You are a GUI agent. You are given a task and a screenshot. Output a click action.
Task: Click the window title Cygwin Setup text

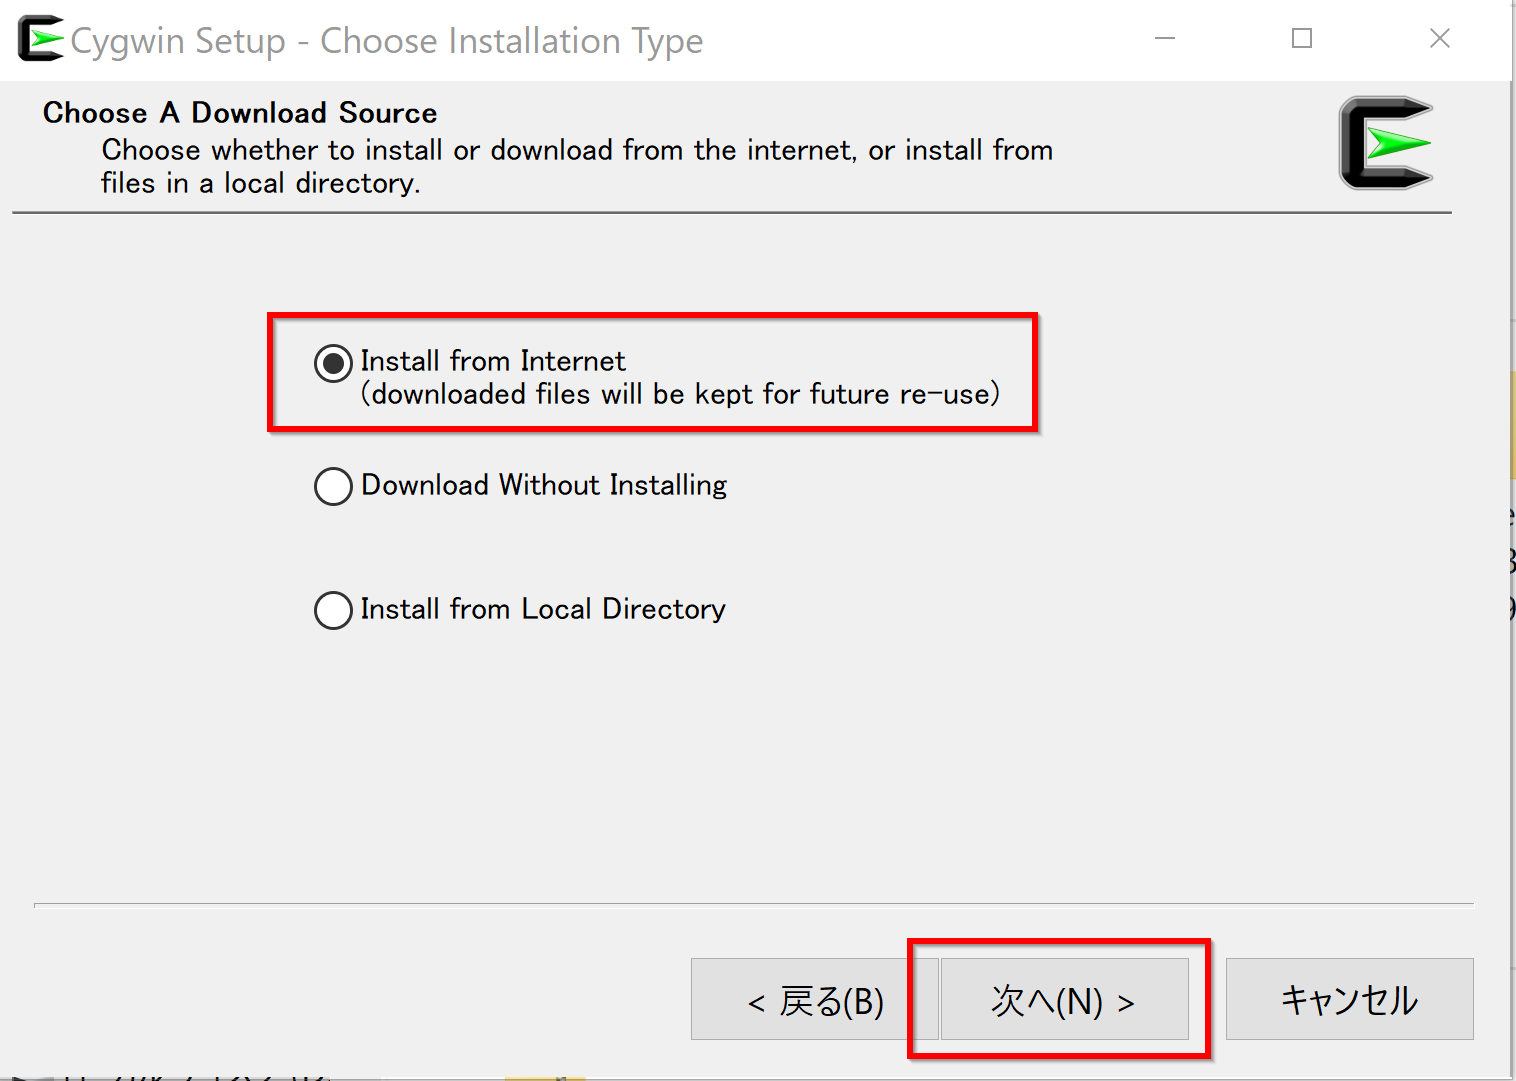(x=178, y=41)
